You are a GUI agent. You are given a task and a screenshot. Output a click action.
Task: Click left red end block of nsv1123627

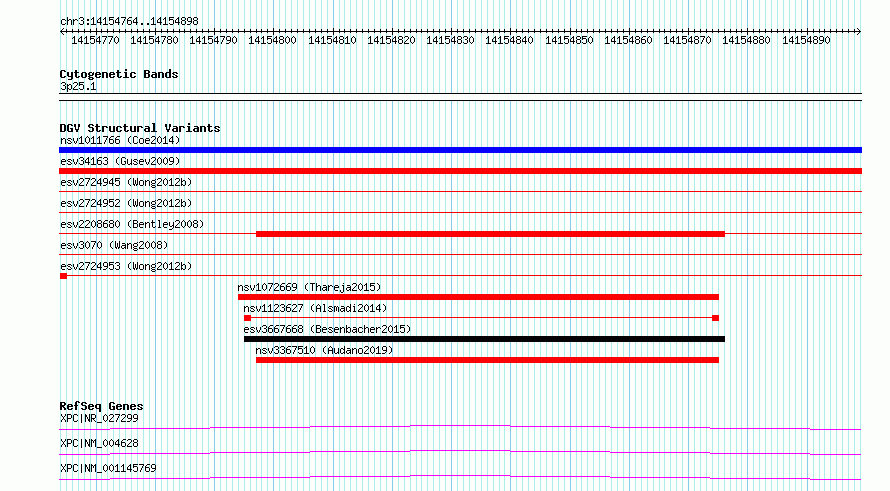tap(247, 318)
